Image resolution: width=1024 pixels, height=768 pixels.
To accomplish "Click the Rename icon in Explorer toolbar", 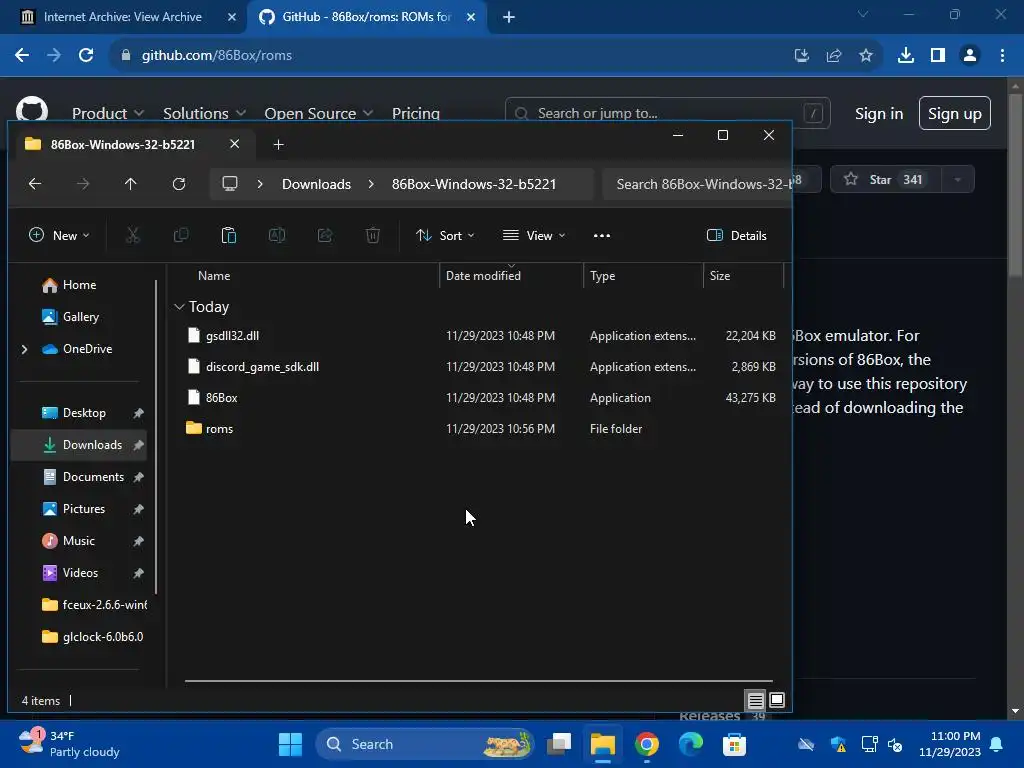I will click(x=277, y=236).
